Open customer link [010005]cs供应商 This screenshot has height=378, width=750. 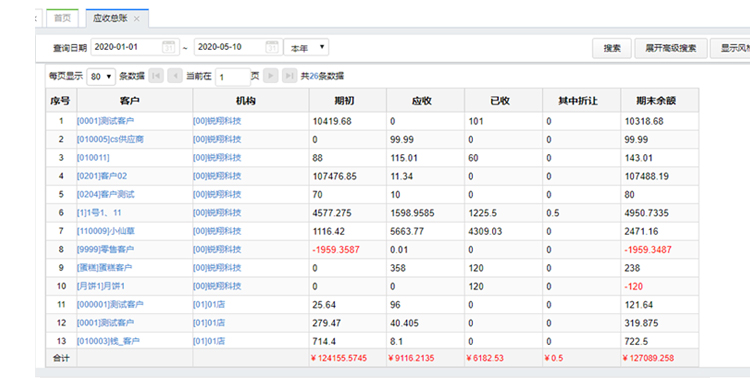(110, 139)
